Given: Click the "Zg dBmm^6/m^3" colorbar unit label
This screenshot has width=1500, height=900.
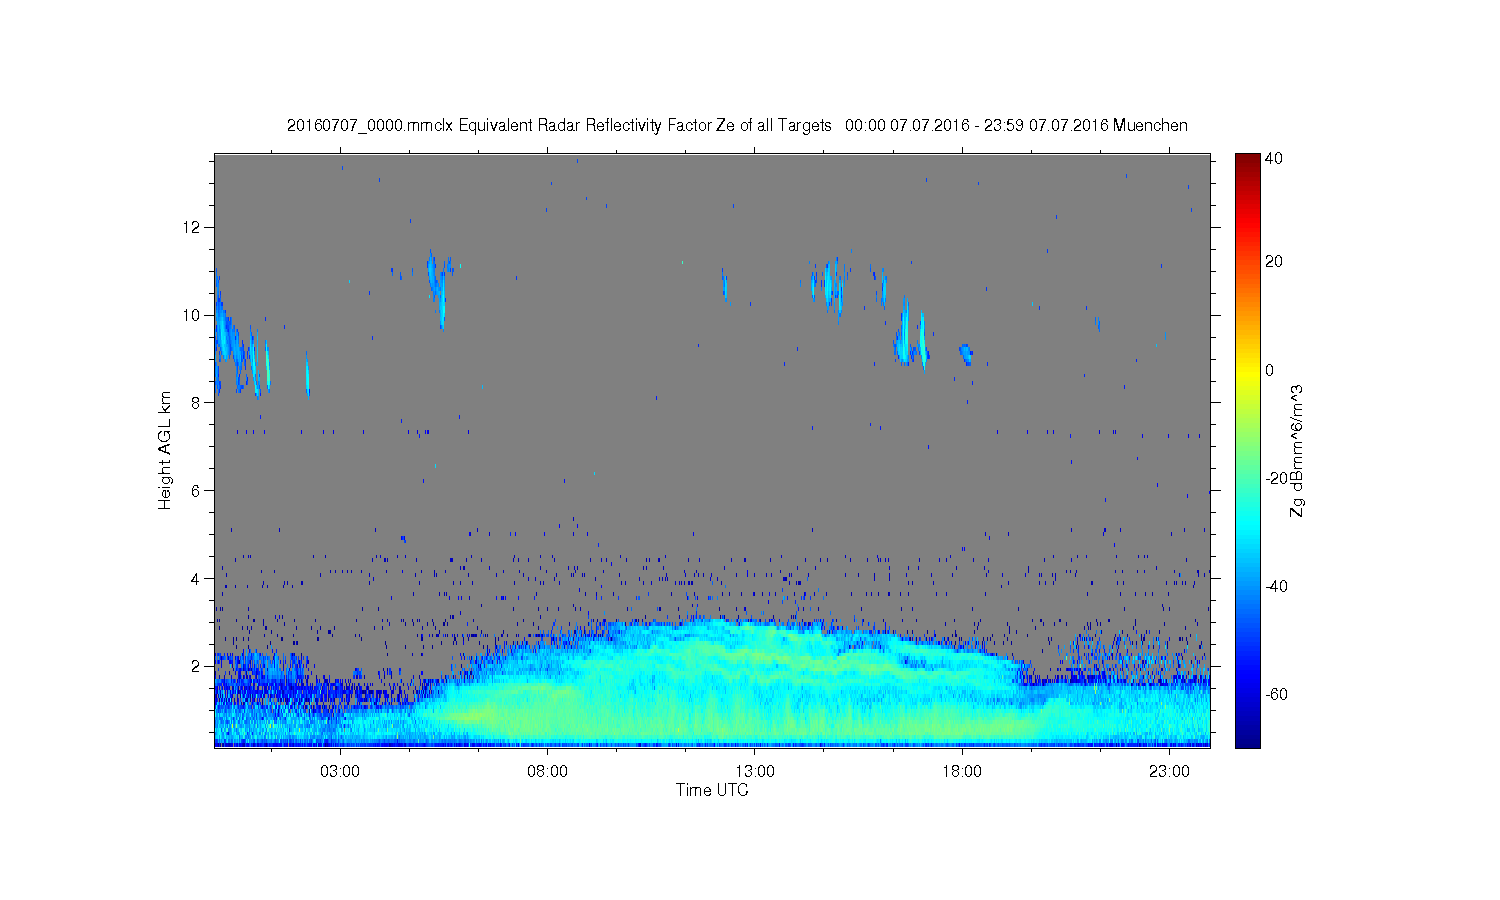Looking at the screenshot, I should click(1297, 450).
